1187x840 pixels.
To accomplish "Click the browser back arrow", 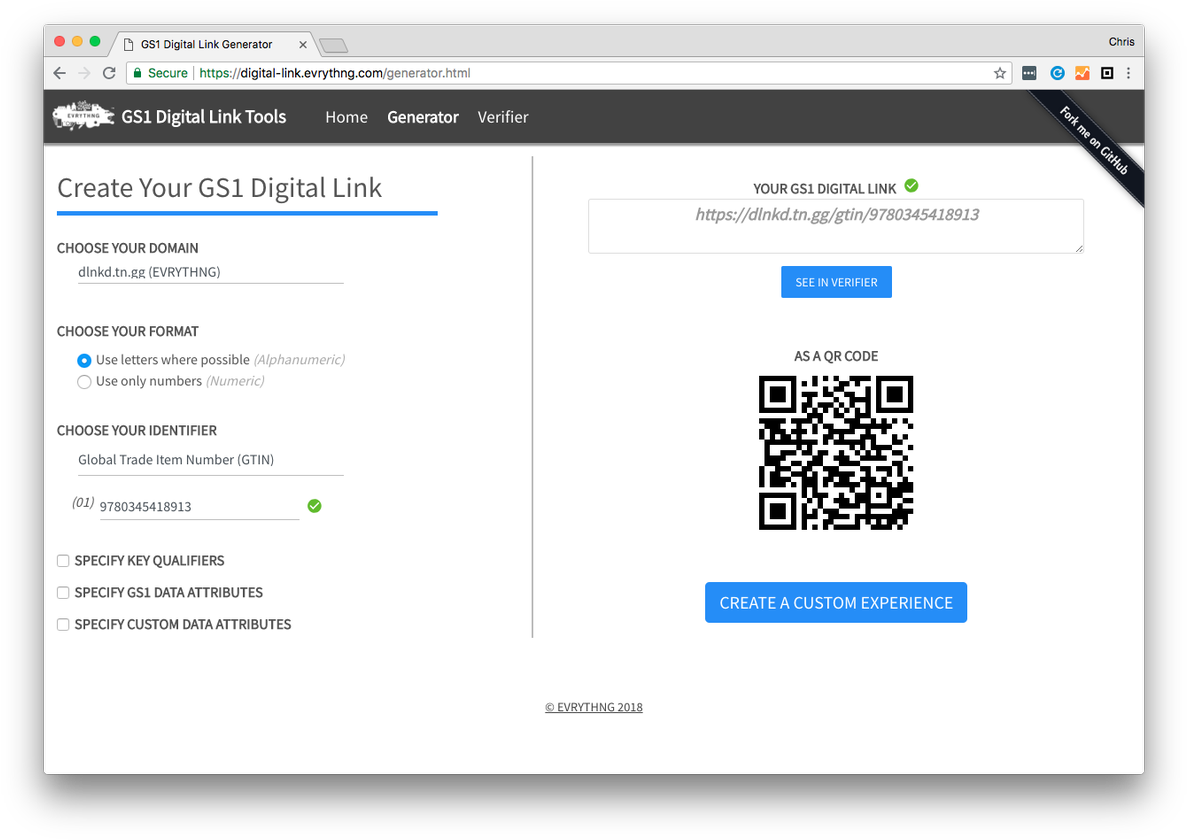I will coord(60,73).
